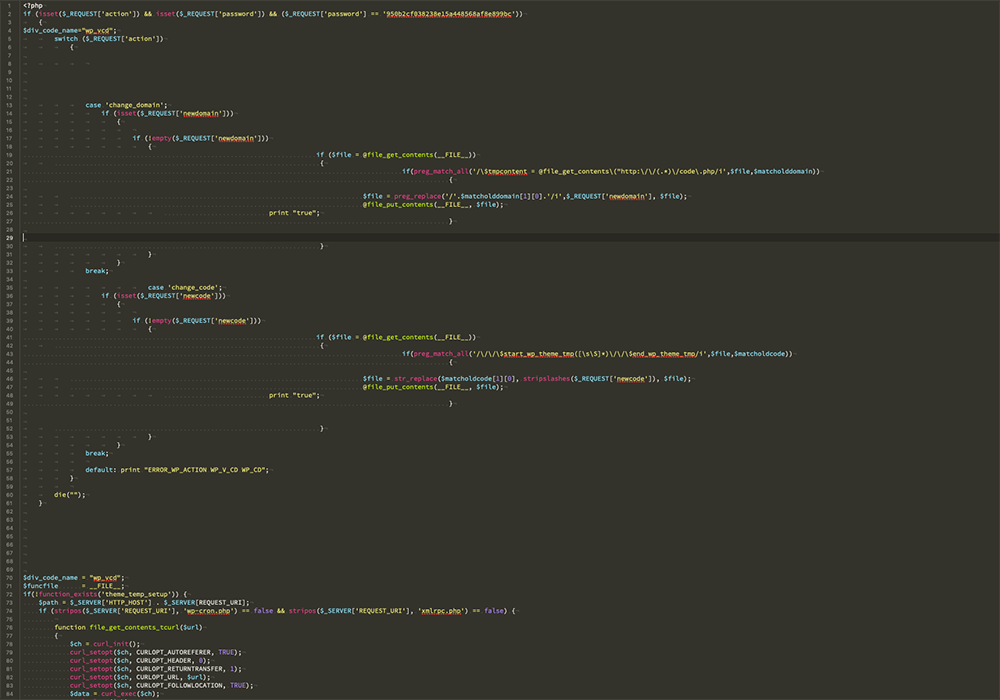Click function_exists('theme_temp_setup') on line 72
1000x700 pixels.
coord(108,594)
